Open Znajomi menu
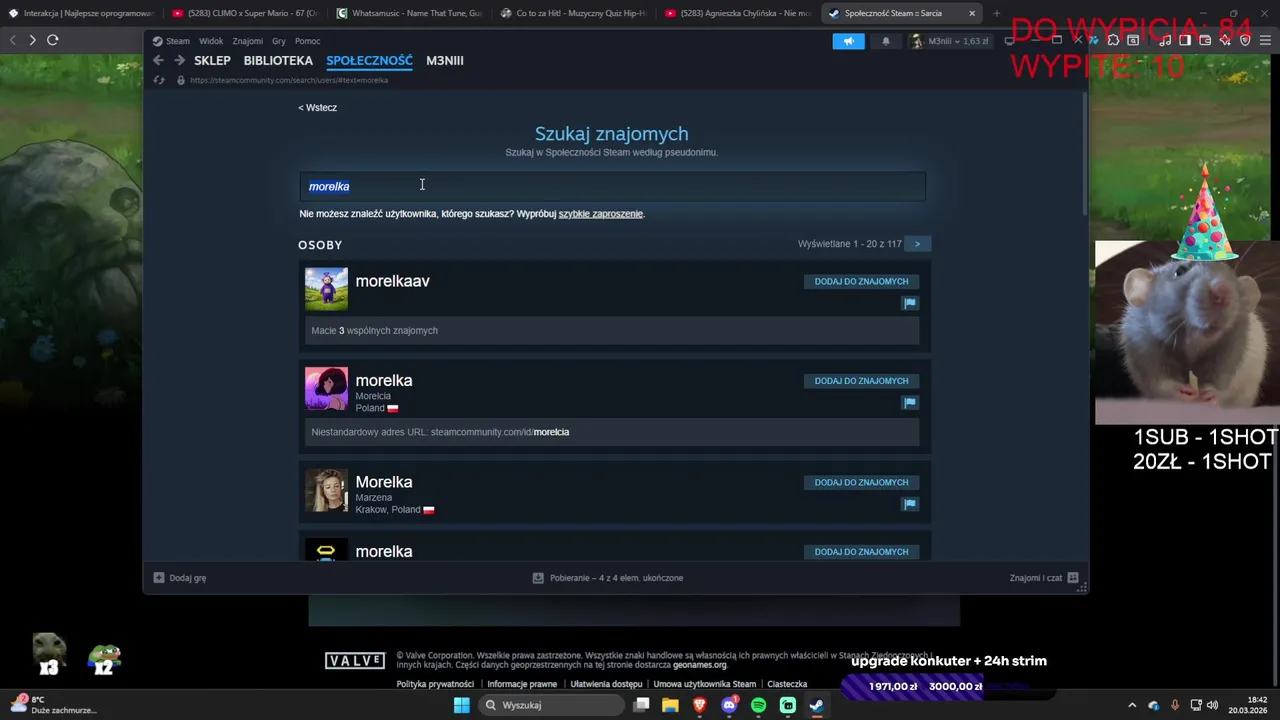Image resolution: width=1280 pixels, height=720 pixels. pos(247,41)
